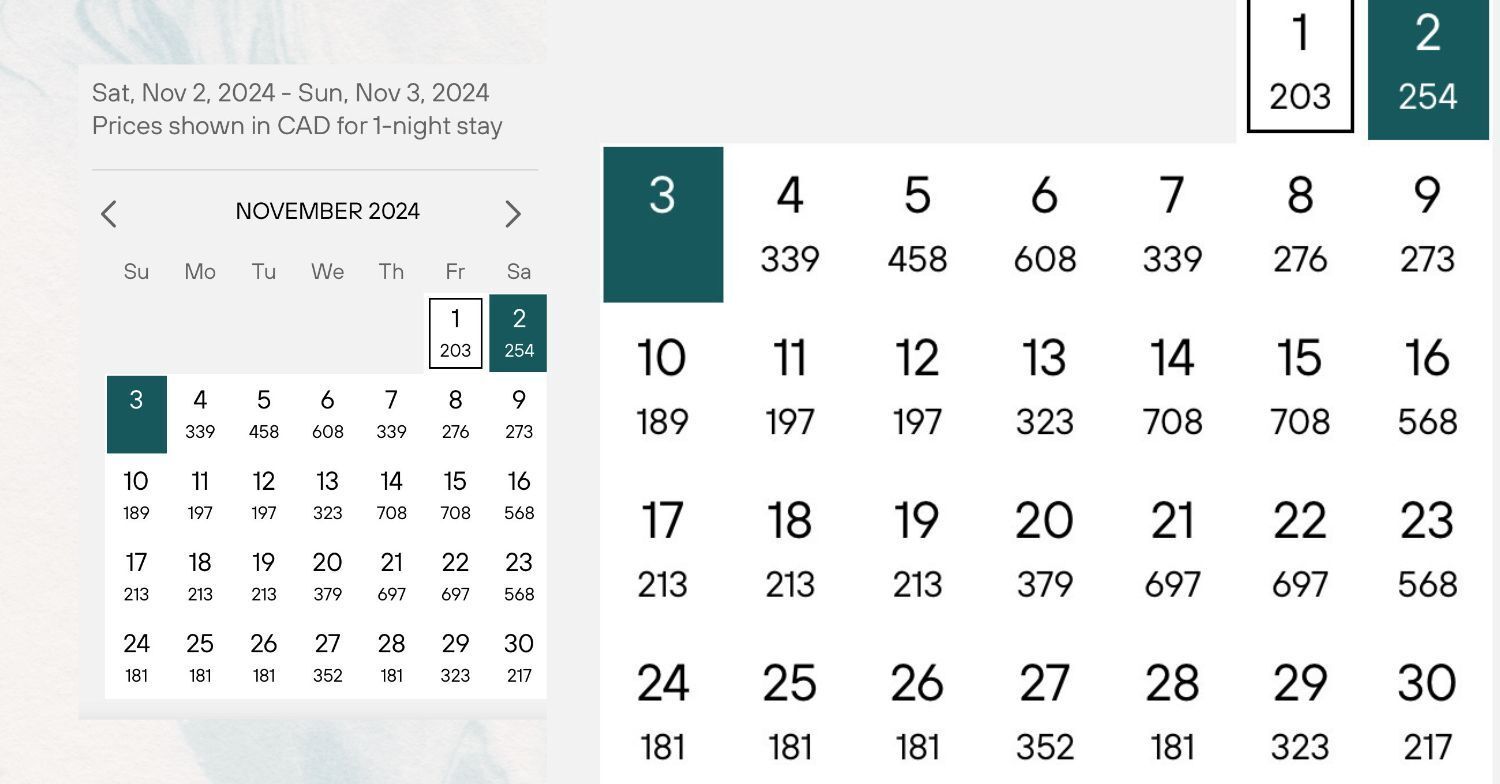
Task: Click the selected date 3 in large calendar
Action: click(x=663, y=223)
